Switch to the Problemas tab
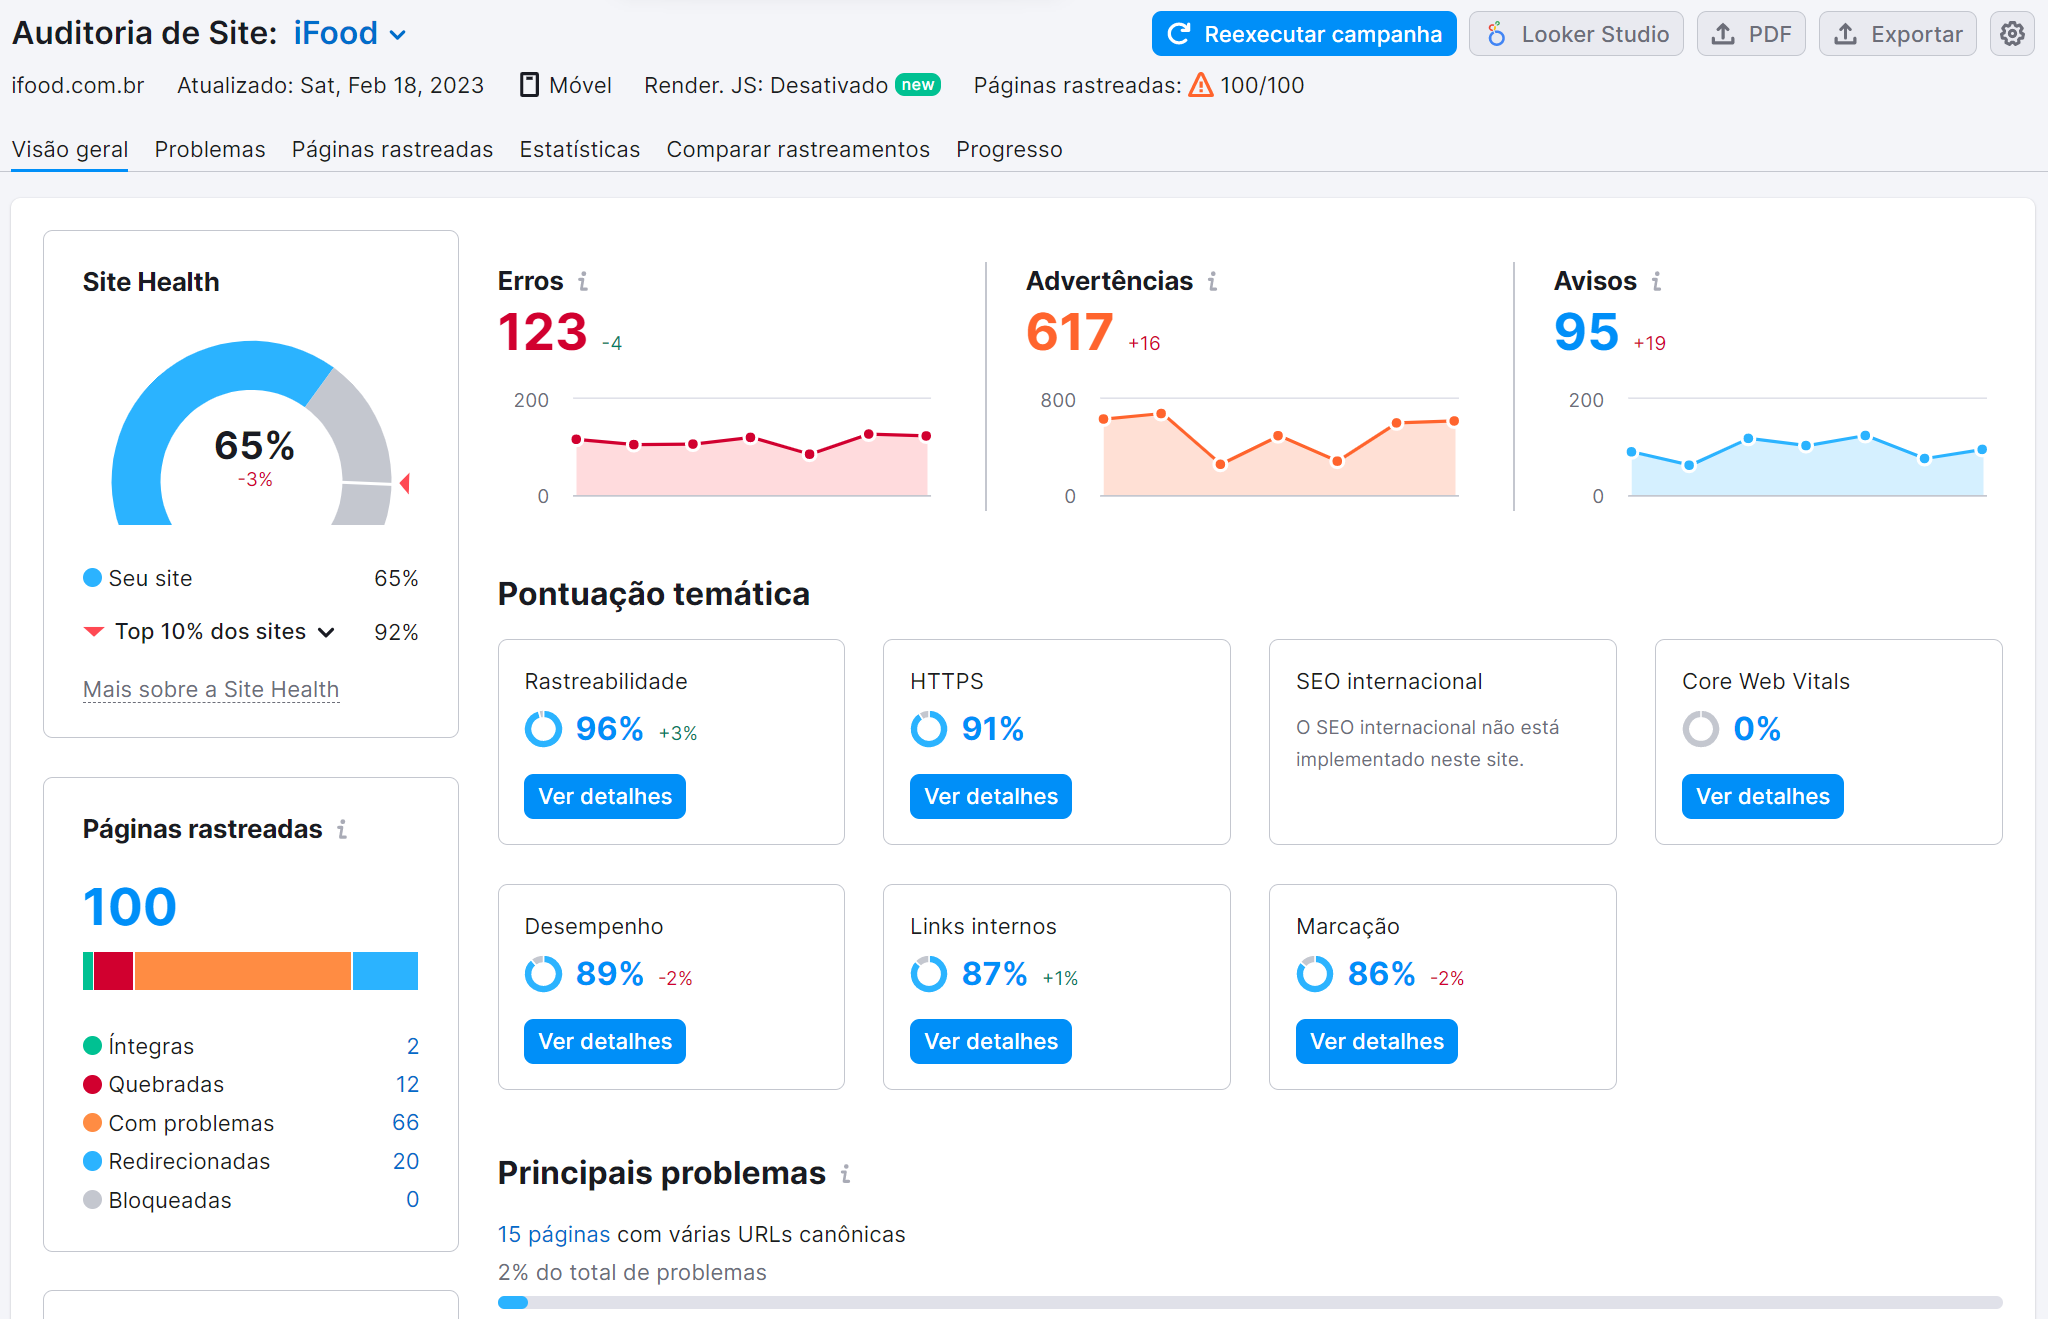Screen dimensions: 2048x1319 [x=209, y=149]
